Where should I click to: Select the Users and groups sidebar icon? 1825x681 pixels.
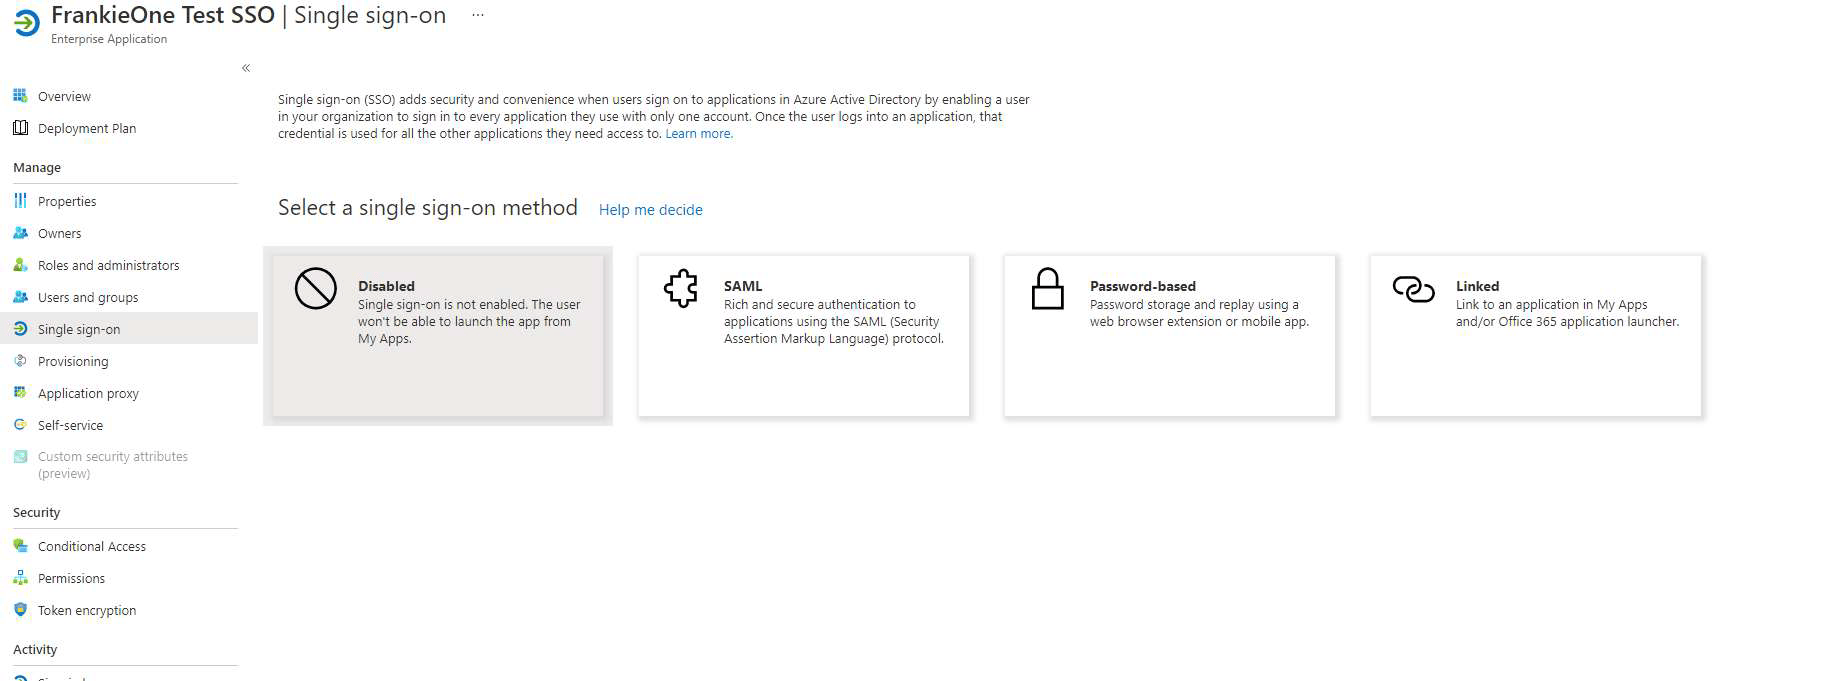pyautogui.click(x=20, y=297)
